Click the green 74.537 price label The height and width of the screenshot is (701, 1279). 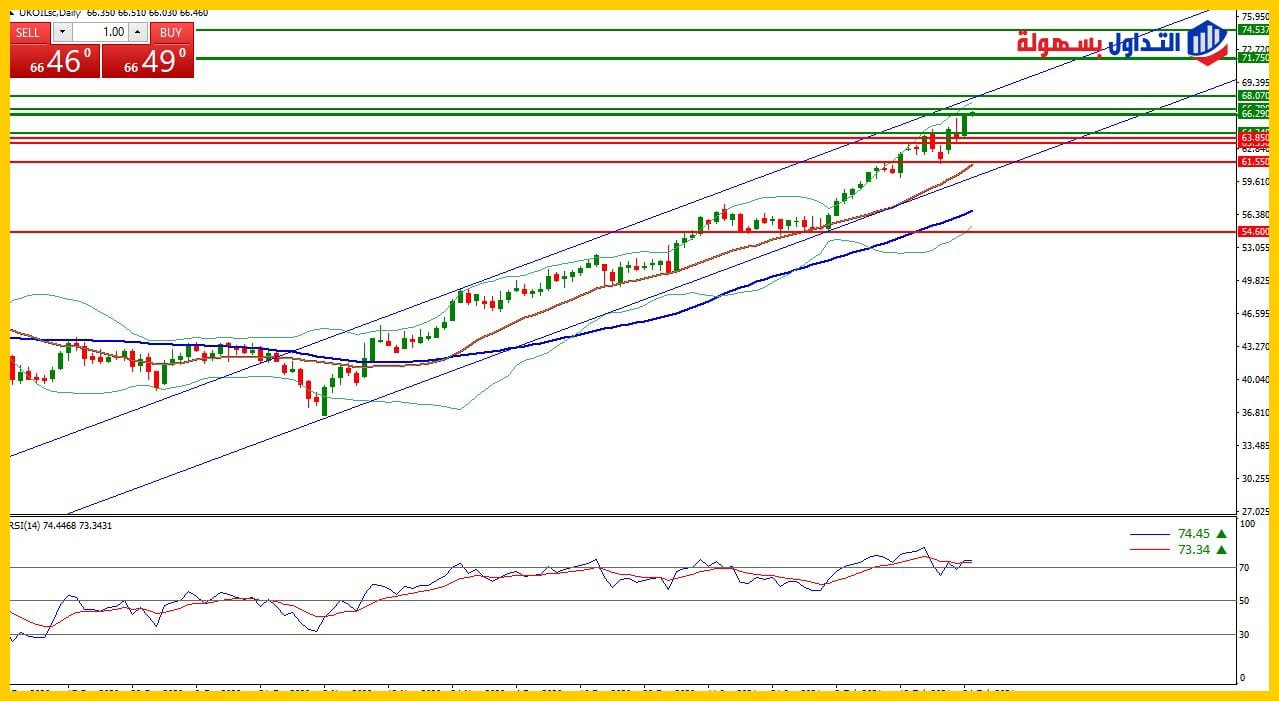pyautogui.click(x=1254, y=30)
